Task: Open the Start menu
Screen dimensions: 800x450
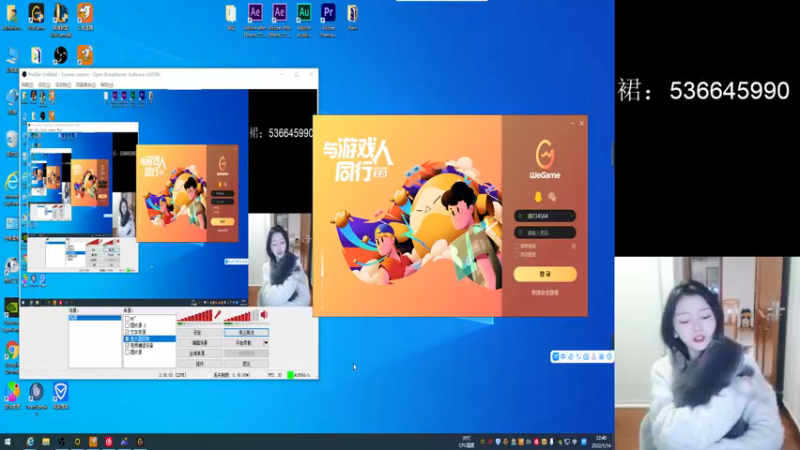Action: (x=8, y=442)
